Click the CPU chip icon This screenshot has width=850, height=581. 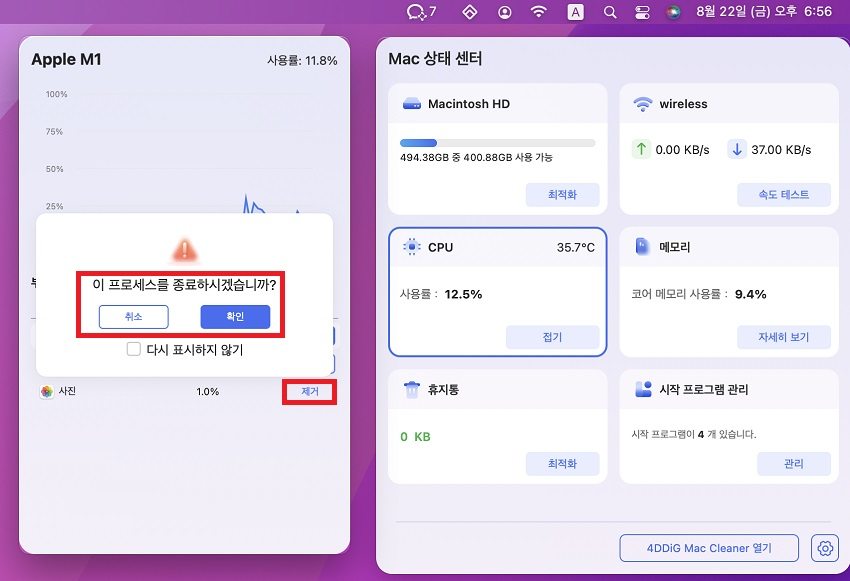pyautogui.click(x=412, y=247)
